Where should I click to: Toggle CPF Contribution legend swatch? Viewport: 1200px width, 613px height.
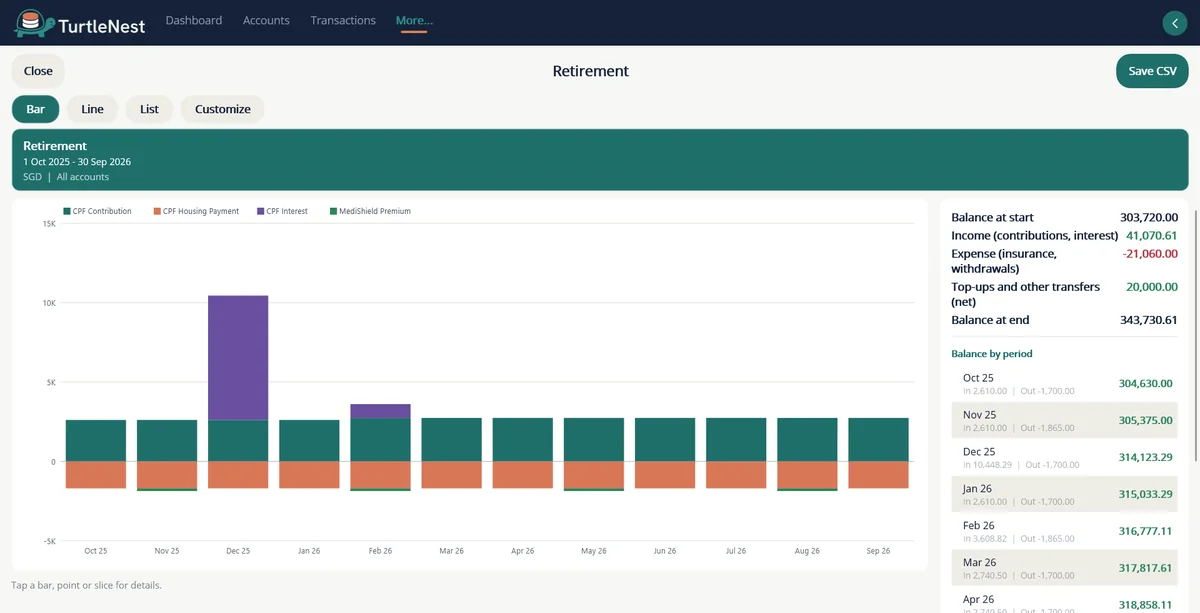[x=66, y=211]
